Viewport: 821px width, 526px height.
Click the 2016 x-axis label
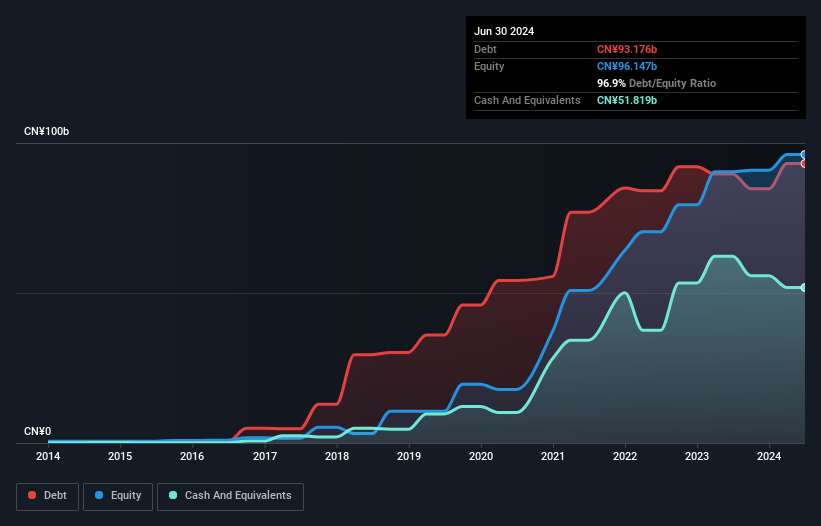point(192,456)
